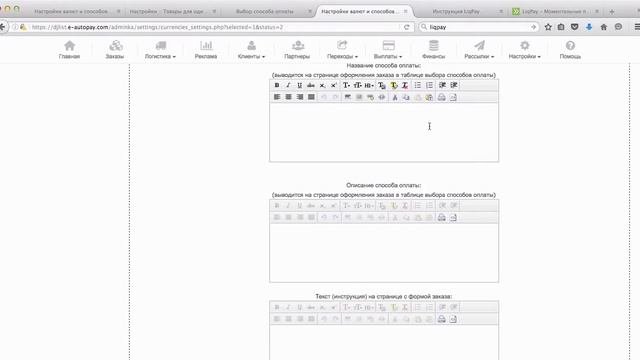Apply Subscript in payment name editor
The width and height of the screenshot is (640, 360).
(322, 85)
